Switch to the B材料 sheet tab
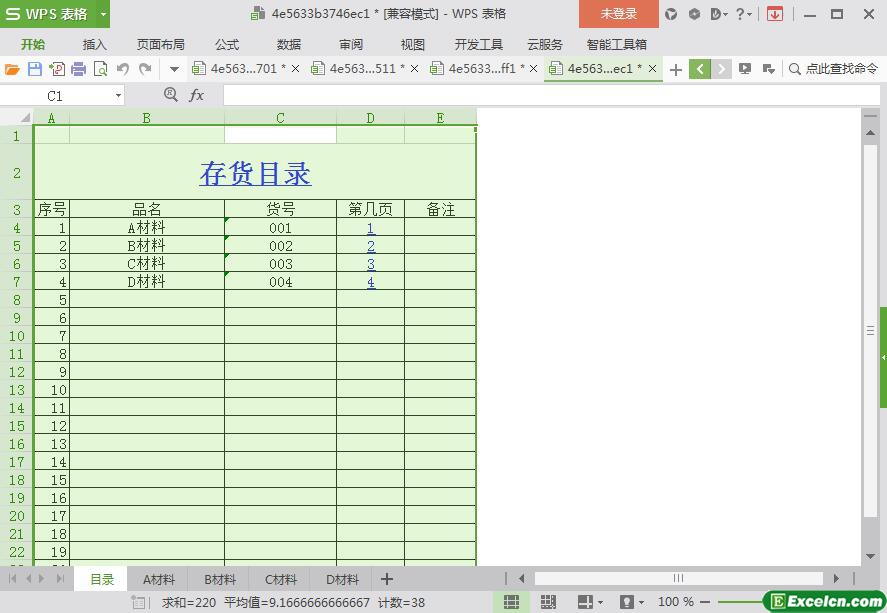 pos(220,579)
